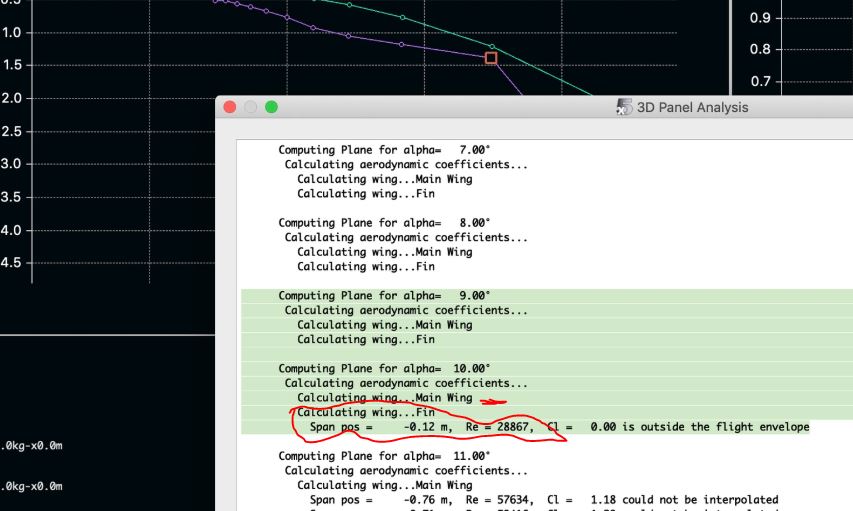Screen dimensions: 853x511
Task: Close the 3D Panel Analysis window
Action: click(x=230, y=107)
